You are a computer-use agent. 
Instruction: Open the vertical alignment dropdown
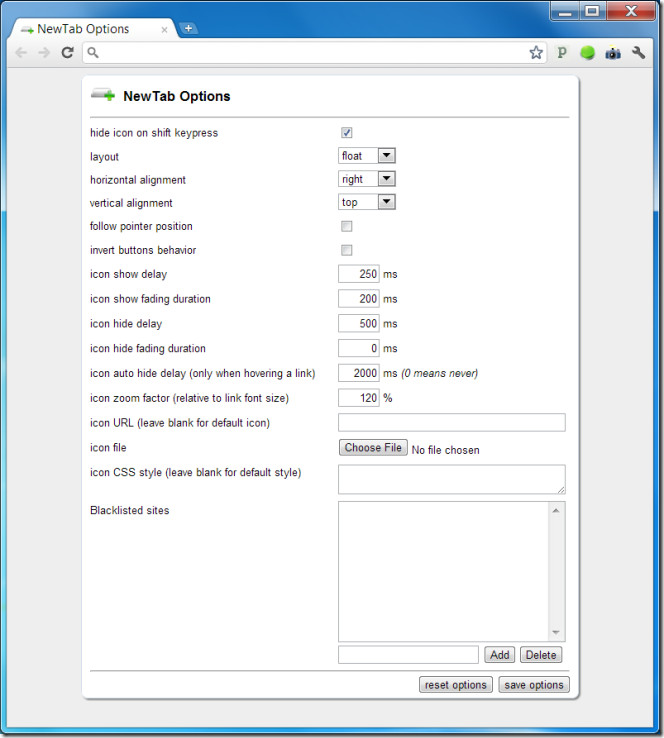coord(367,202)
